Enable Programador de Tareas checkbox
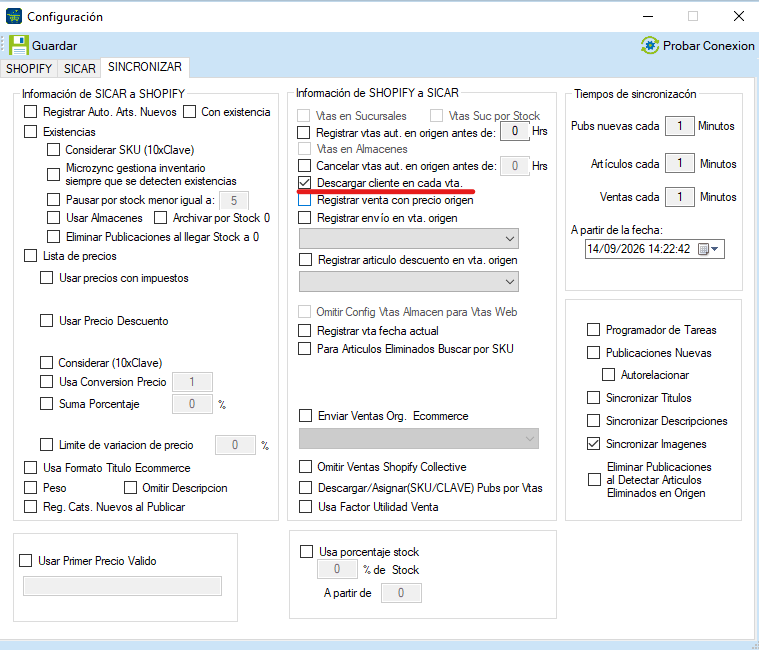Image resolution: width=759 pixels, height=650 pixels. click(x=593, y=330)
